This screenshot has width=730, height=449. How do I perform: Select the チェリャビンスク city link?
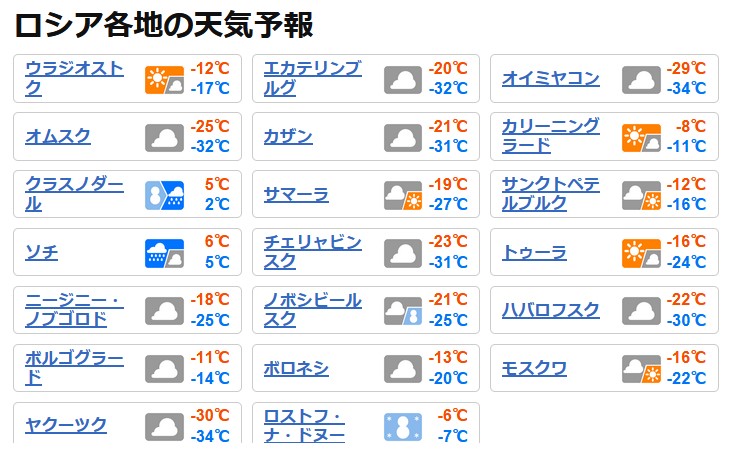click(x=312, y=252)
